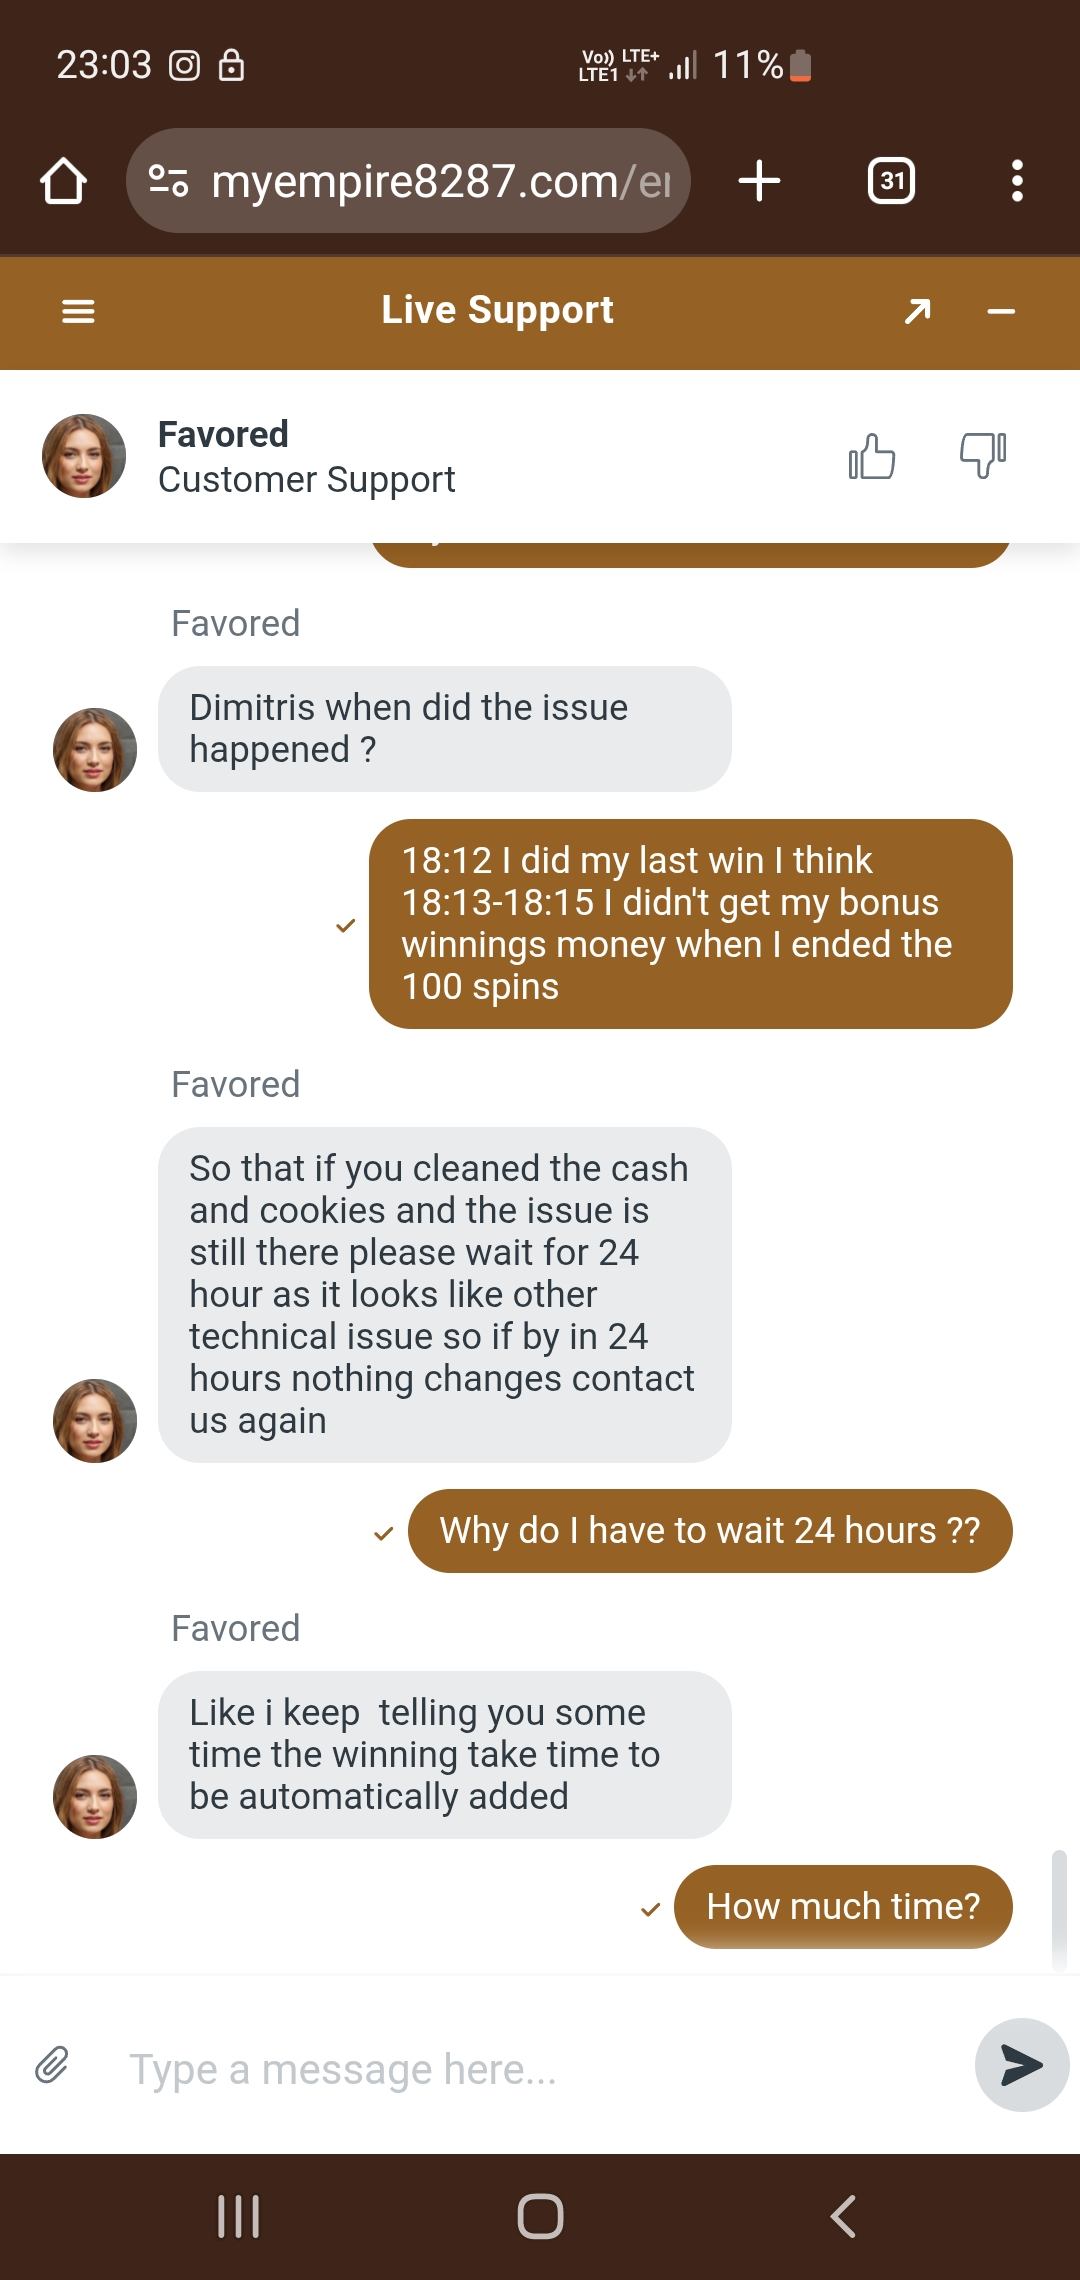Rate the agent with thumbs up
Viewport: 1080px width, 2280px height.
(x=871, y=457)
